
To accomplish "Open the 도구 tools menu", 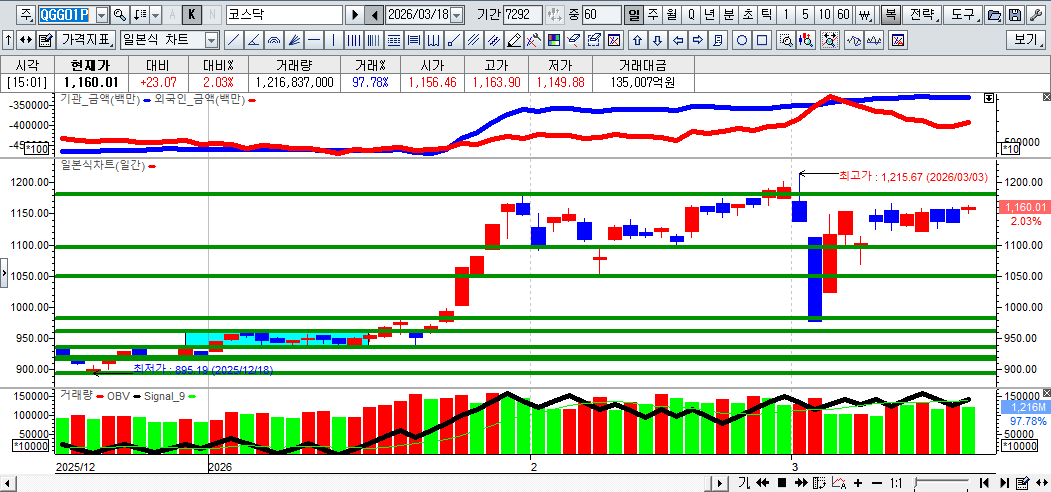I will 963,15.
